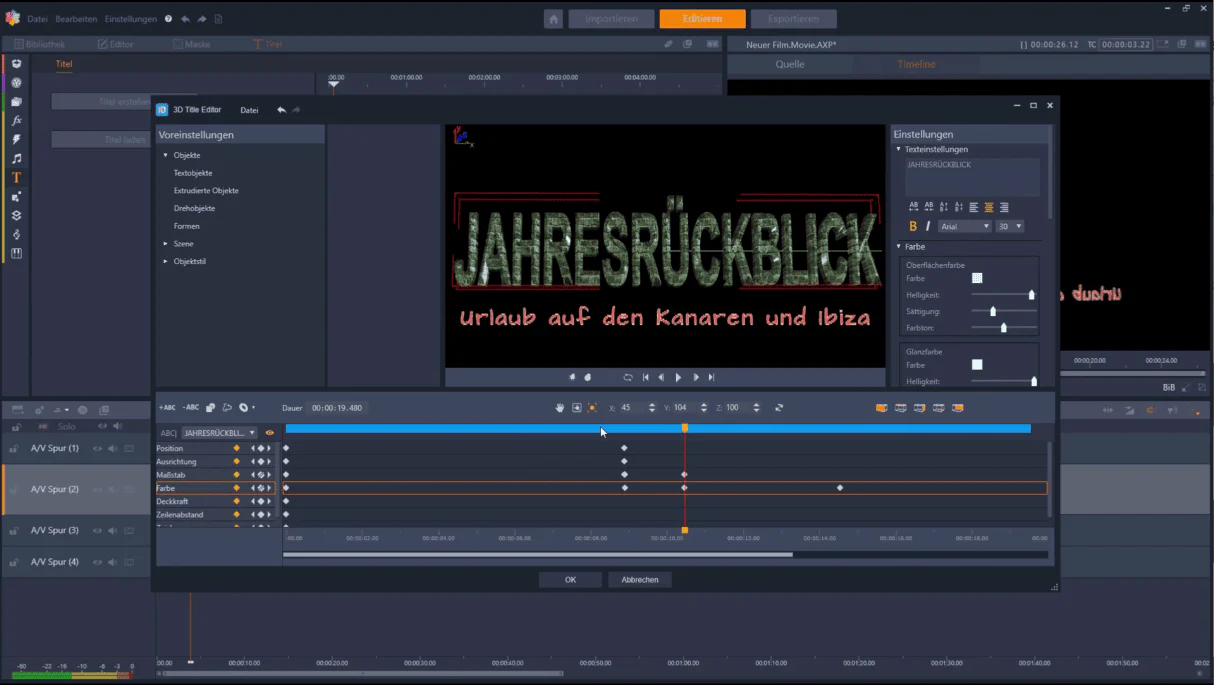1214x685 pixels.
Task: Toggle keyframing diamond for the Deckkraft row
Action: (x=236, y=501)
